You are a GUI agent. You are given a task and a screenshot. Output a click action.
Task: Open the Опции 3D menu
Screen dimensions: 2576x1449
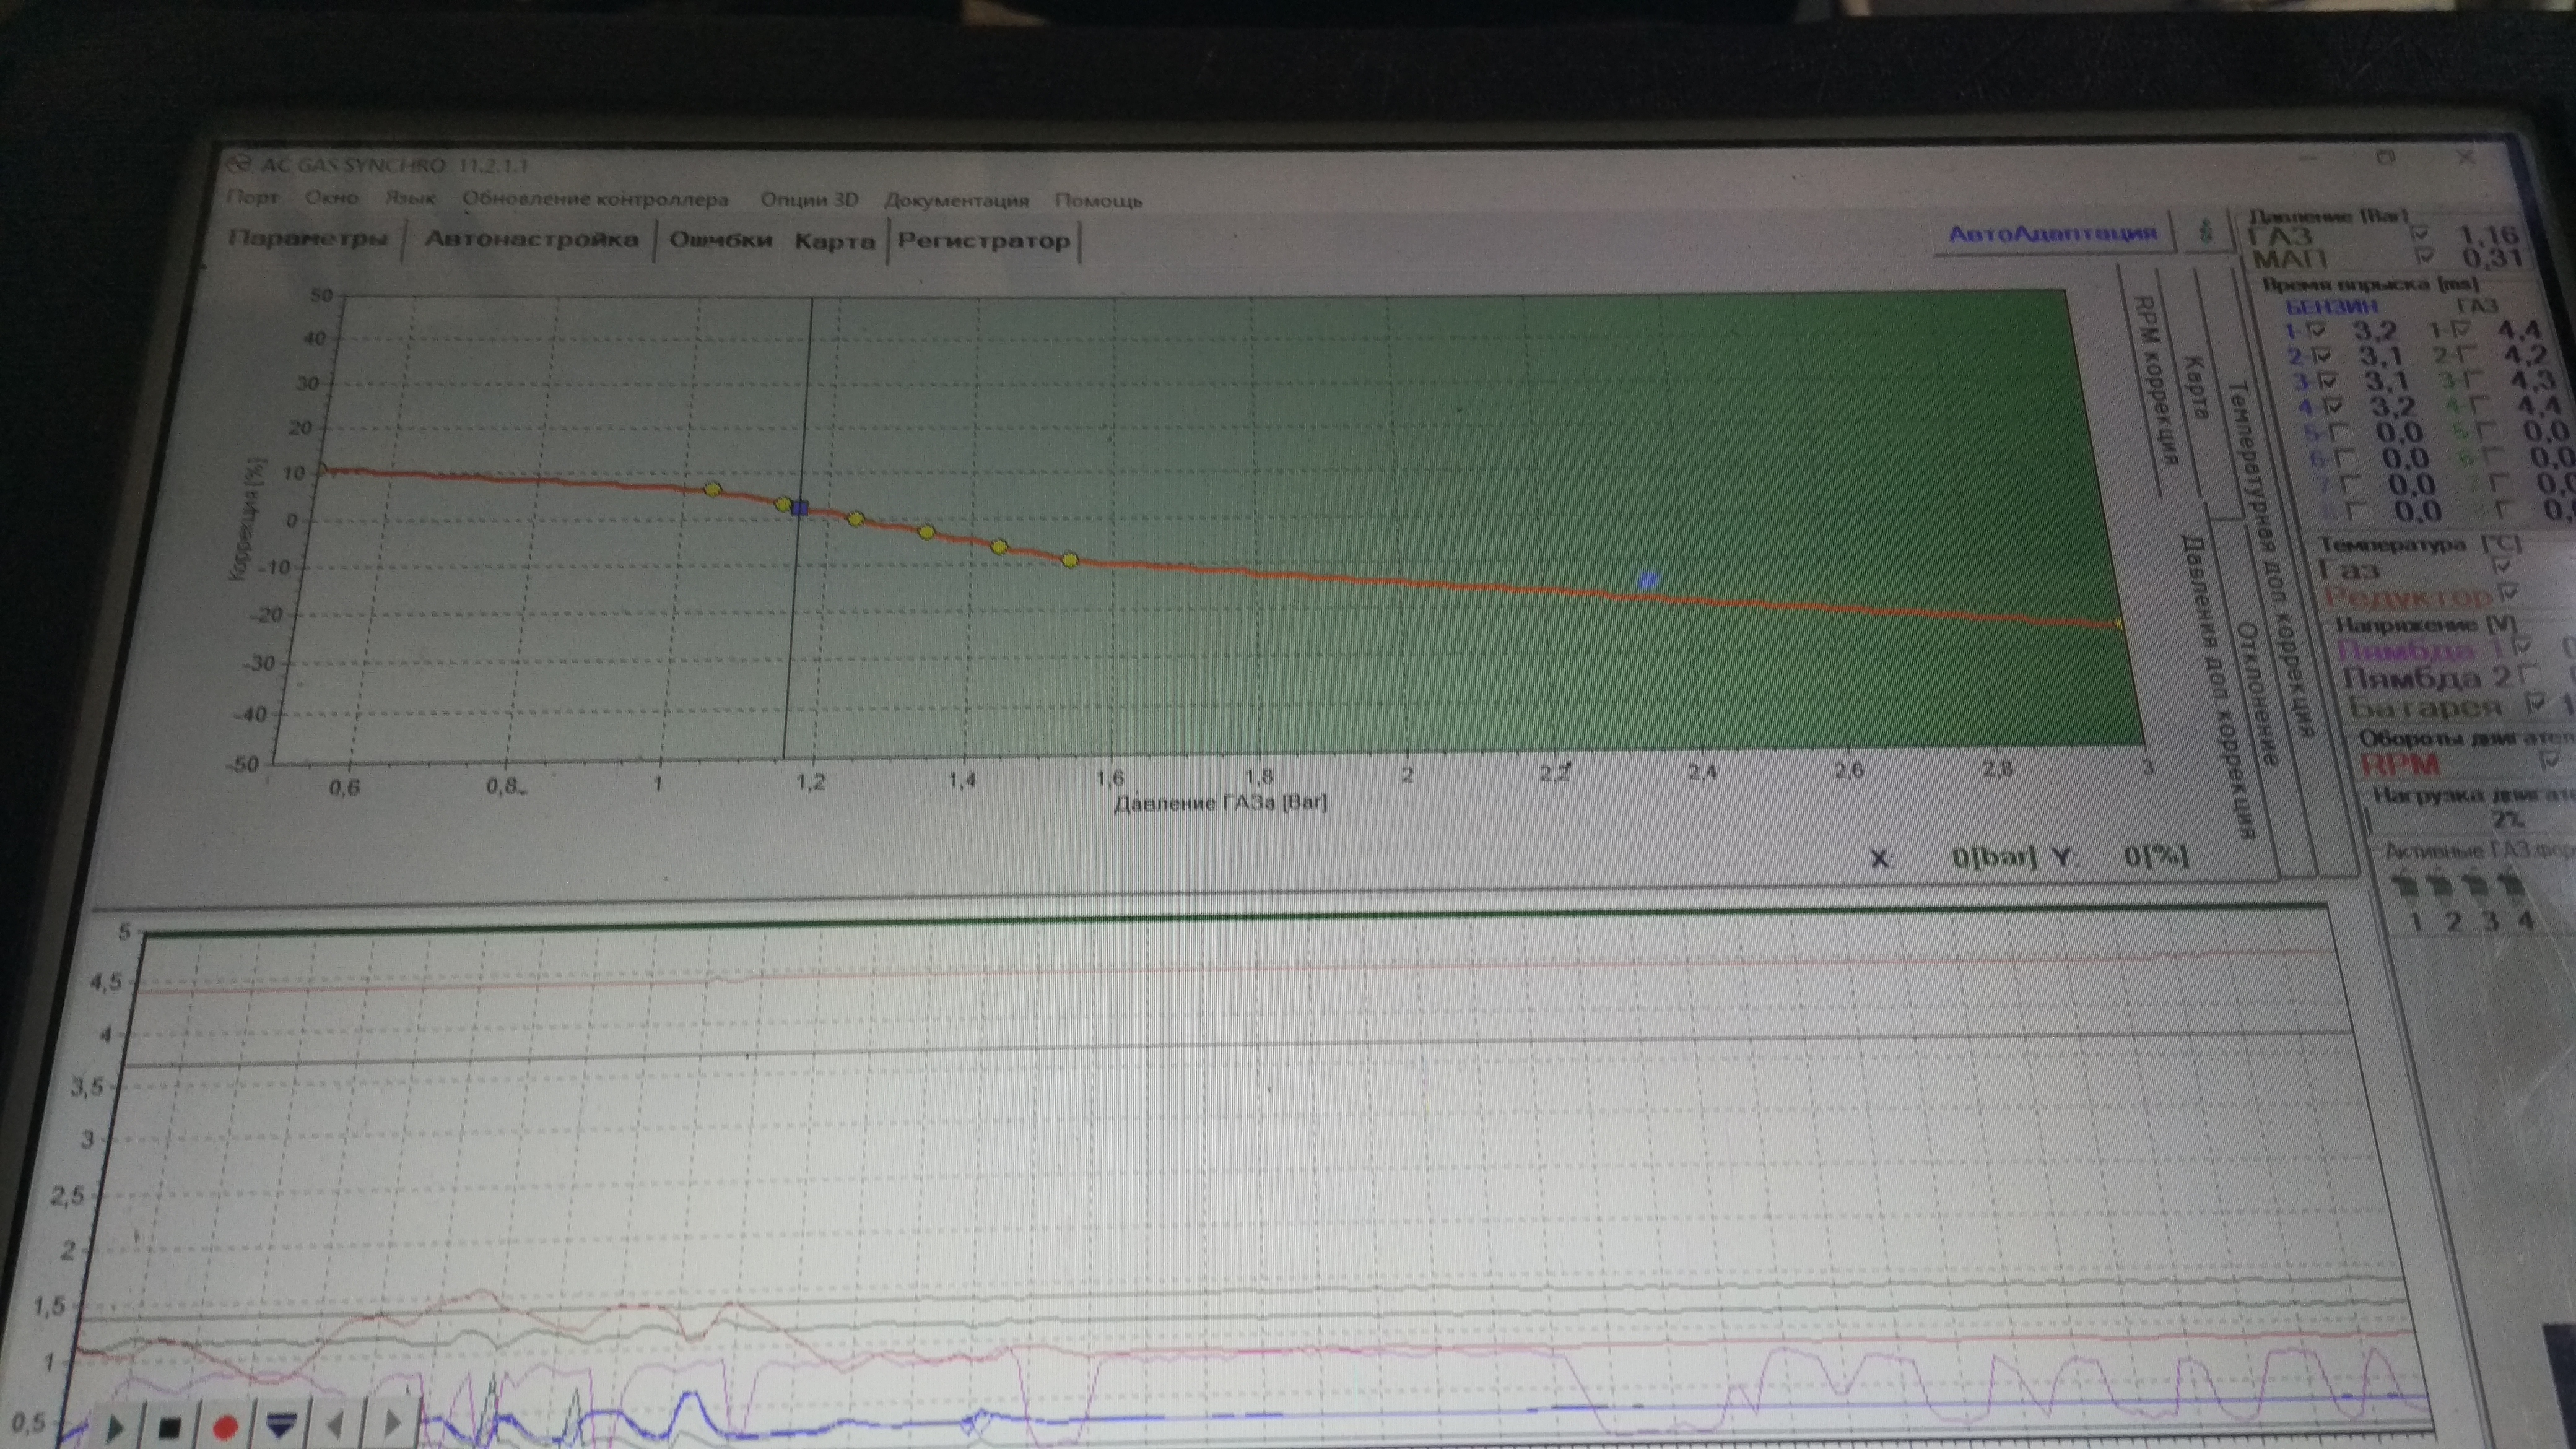pos(808,200)
